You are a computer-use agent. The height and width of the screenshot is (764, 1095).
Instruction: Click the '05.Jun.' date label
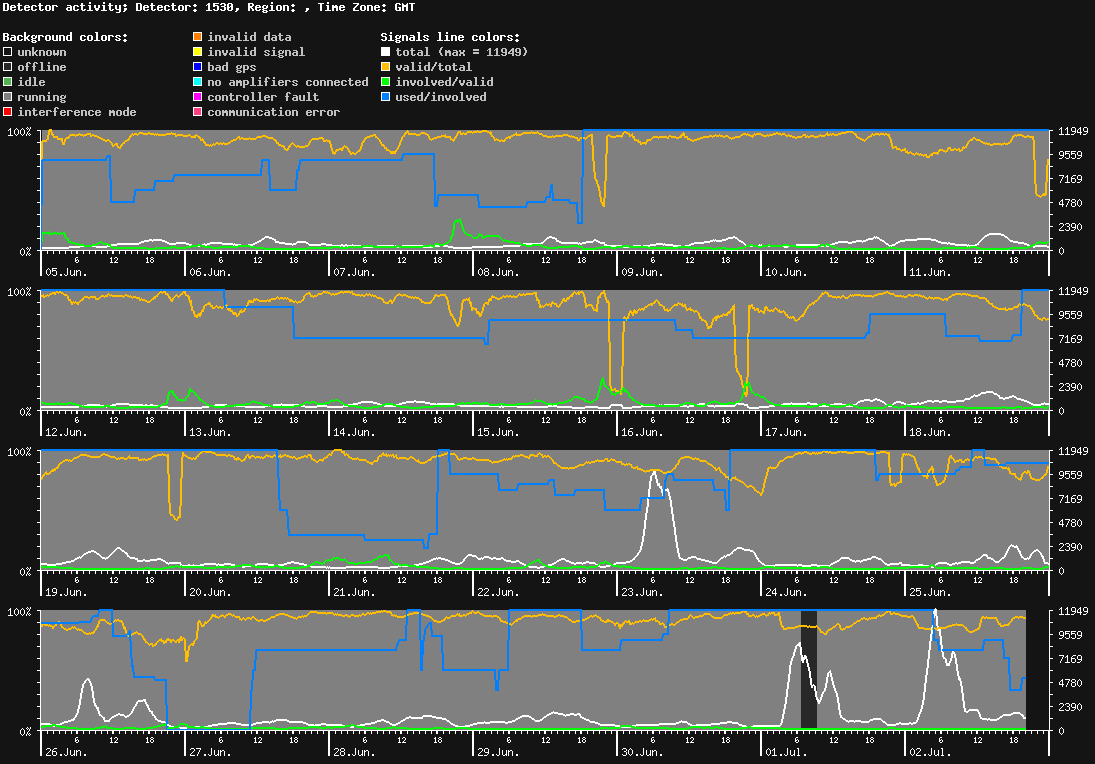(x=66, y=272)
